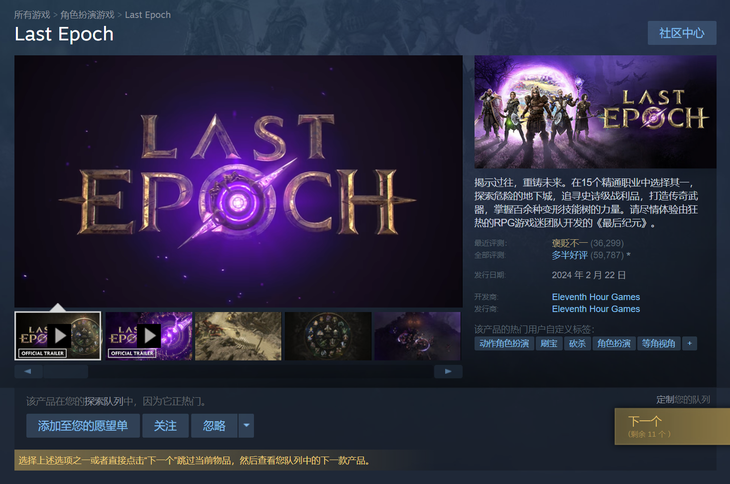Click the plus icon to add tags

689,343
